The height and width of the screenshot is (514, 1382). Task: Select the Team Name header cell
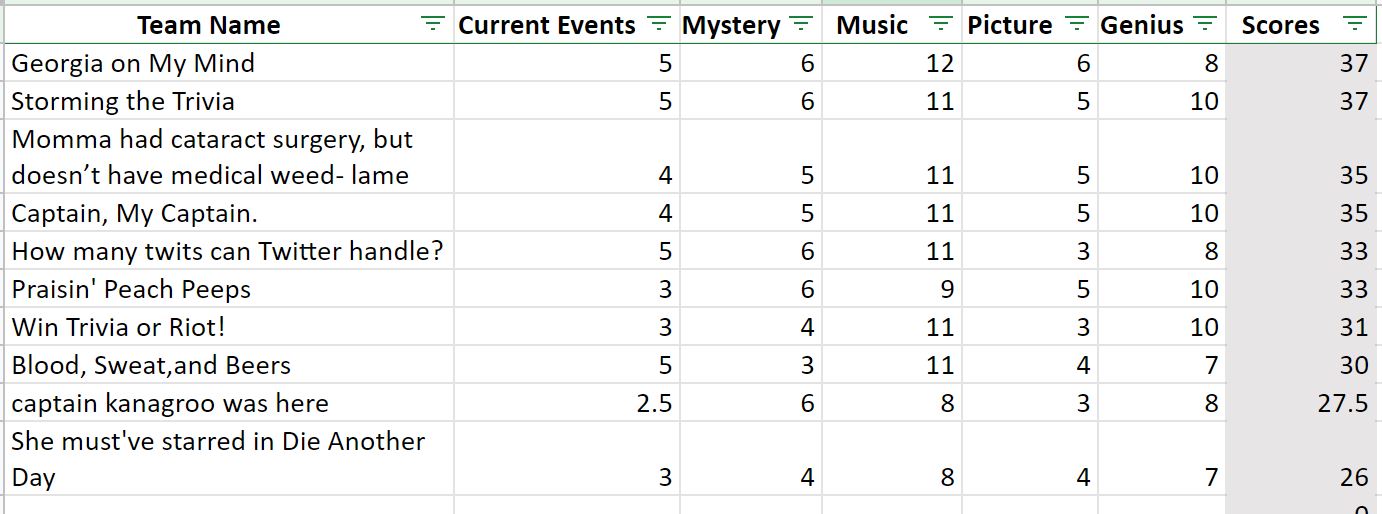229,25
